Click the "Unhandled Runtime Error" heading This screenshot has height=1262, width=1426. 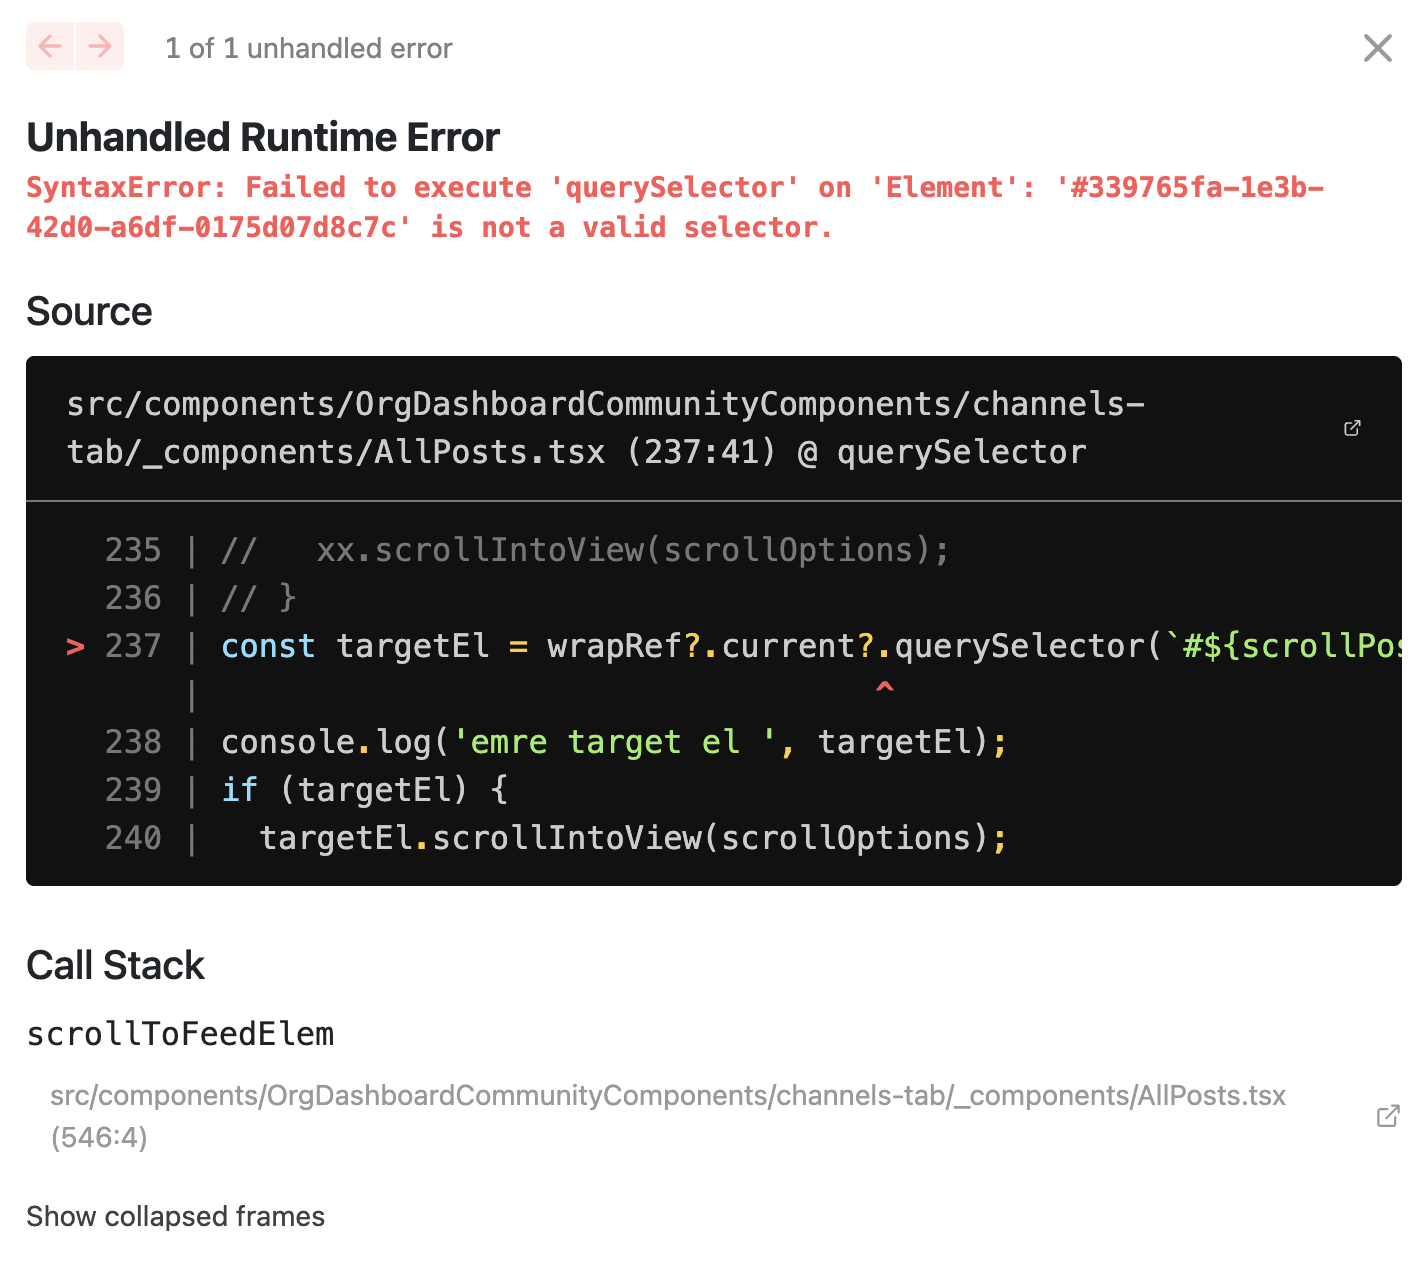263,137
